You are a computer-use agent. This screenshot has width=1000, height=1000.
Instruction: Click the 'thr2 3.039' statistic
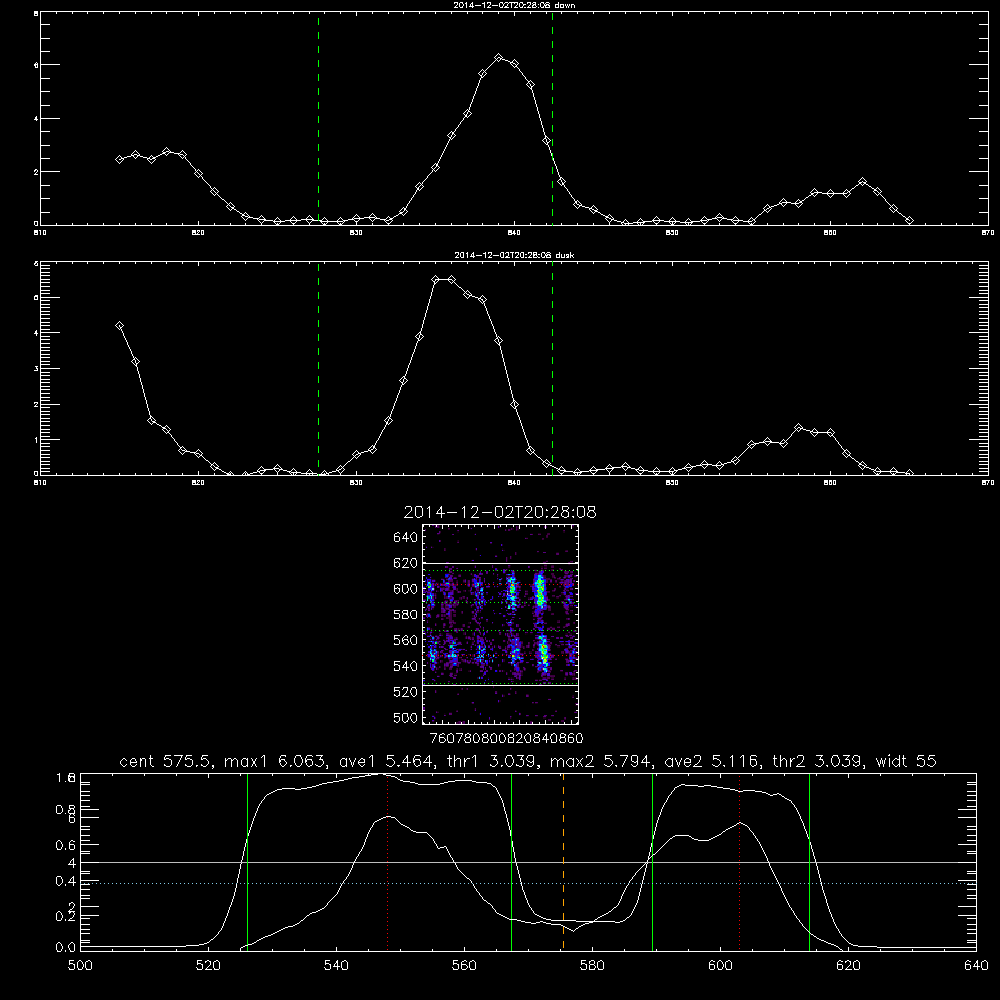pos(818,761)
